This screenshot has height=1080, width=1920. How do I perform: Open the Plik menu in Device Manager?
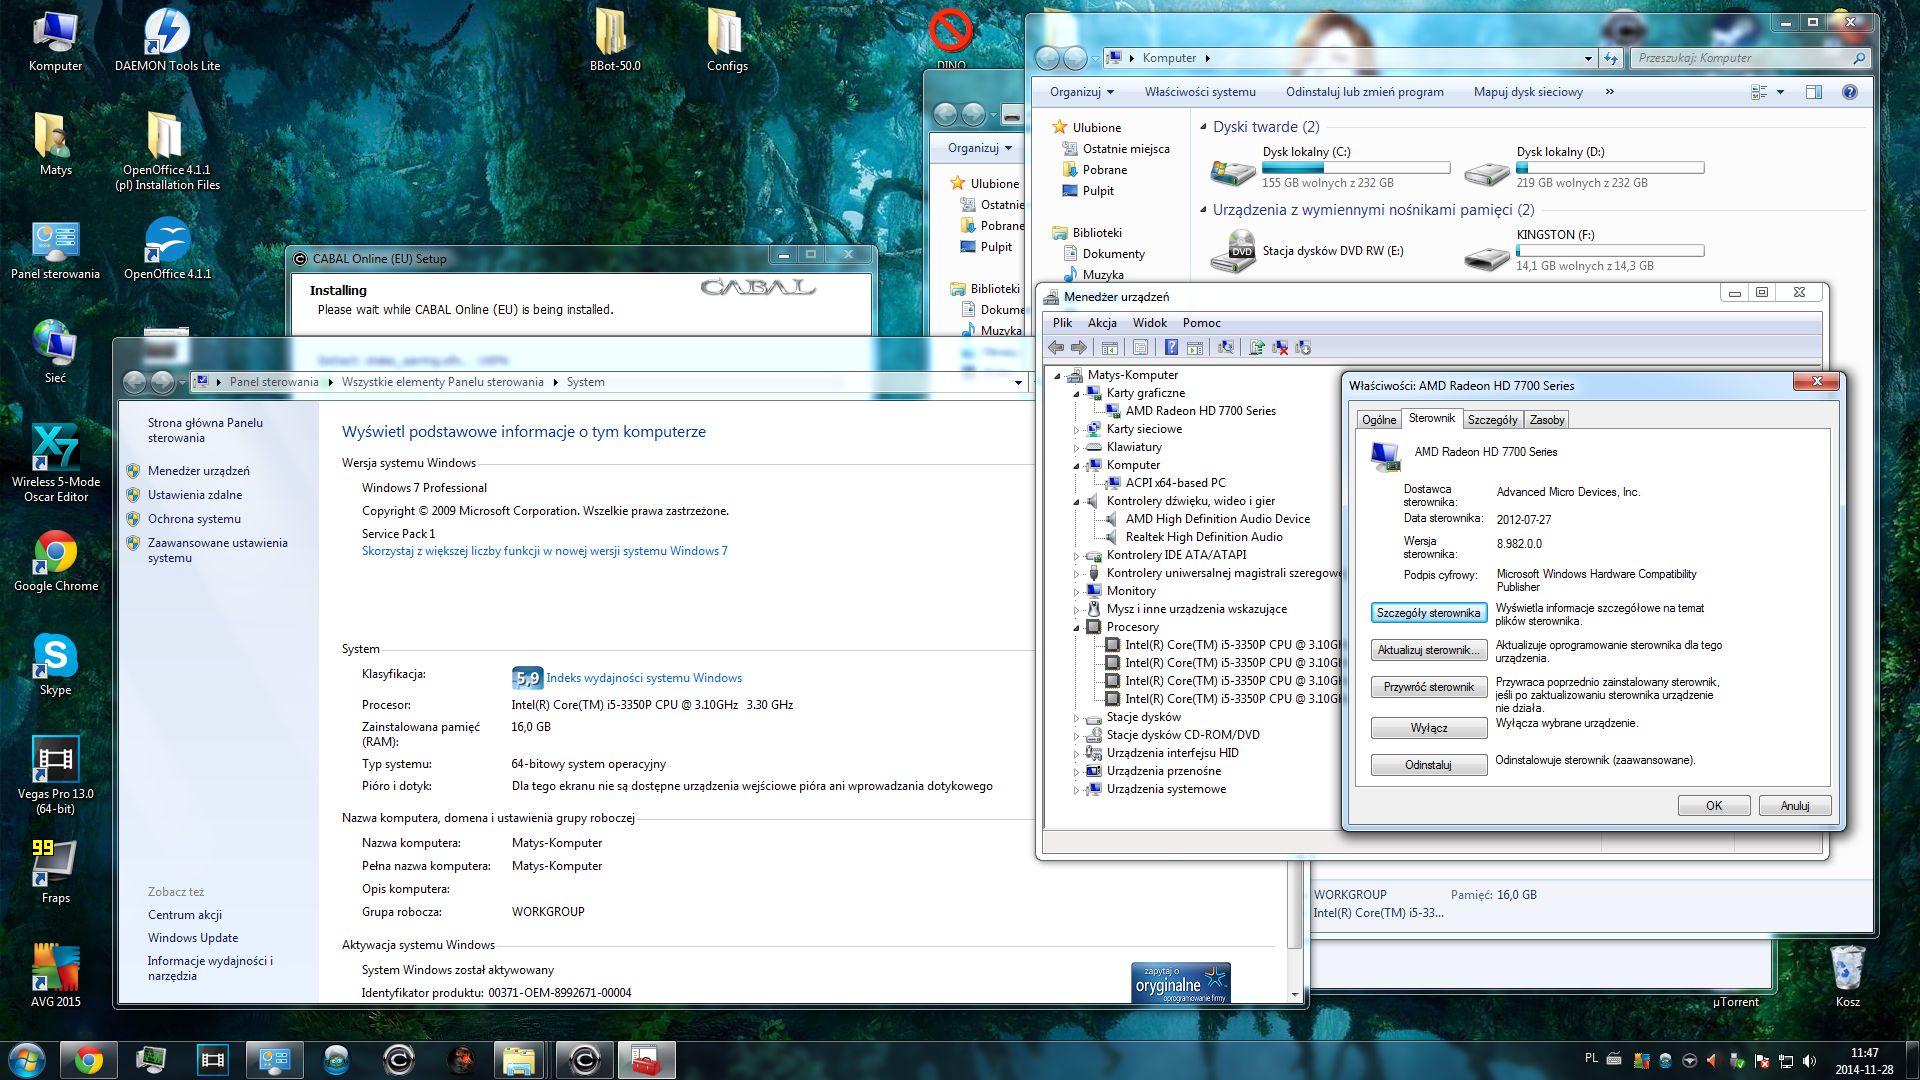tap(1062, 323)
